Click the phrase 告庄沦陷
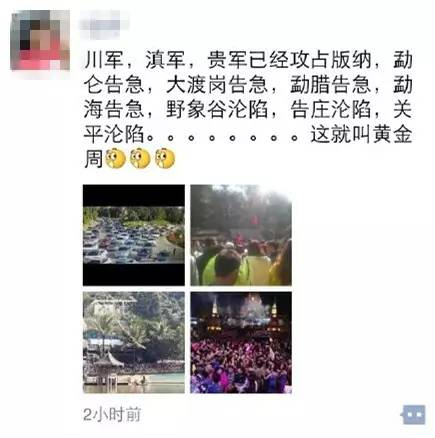The width and height of the screenshot is (435, 438). tap(331, 110)
